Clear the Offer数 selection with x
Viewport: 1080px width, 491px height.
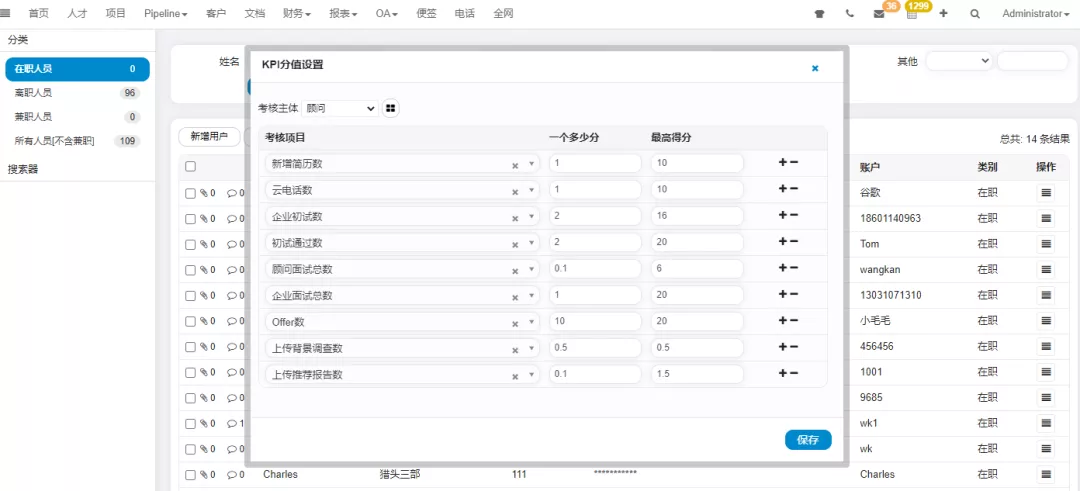point(515,324)
